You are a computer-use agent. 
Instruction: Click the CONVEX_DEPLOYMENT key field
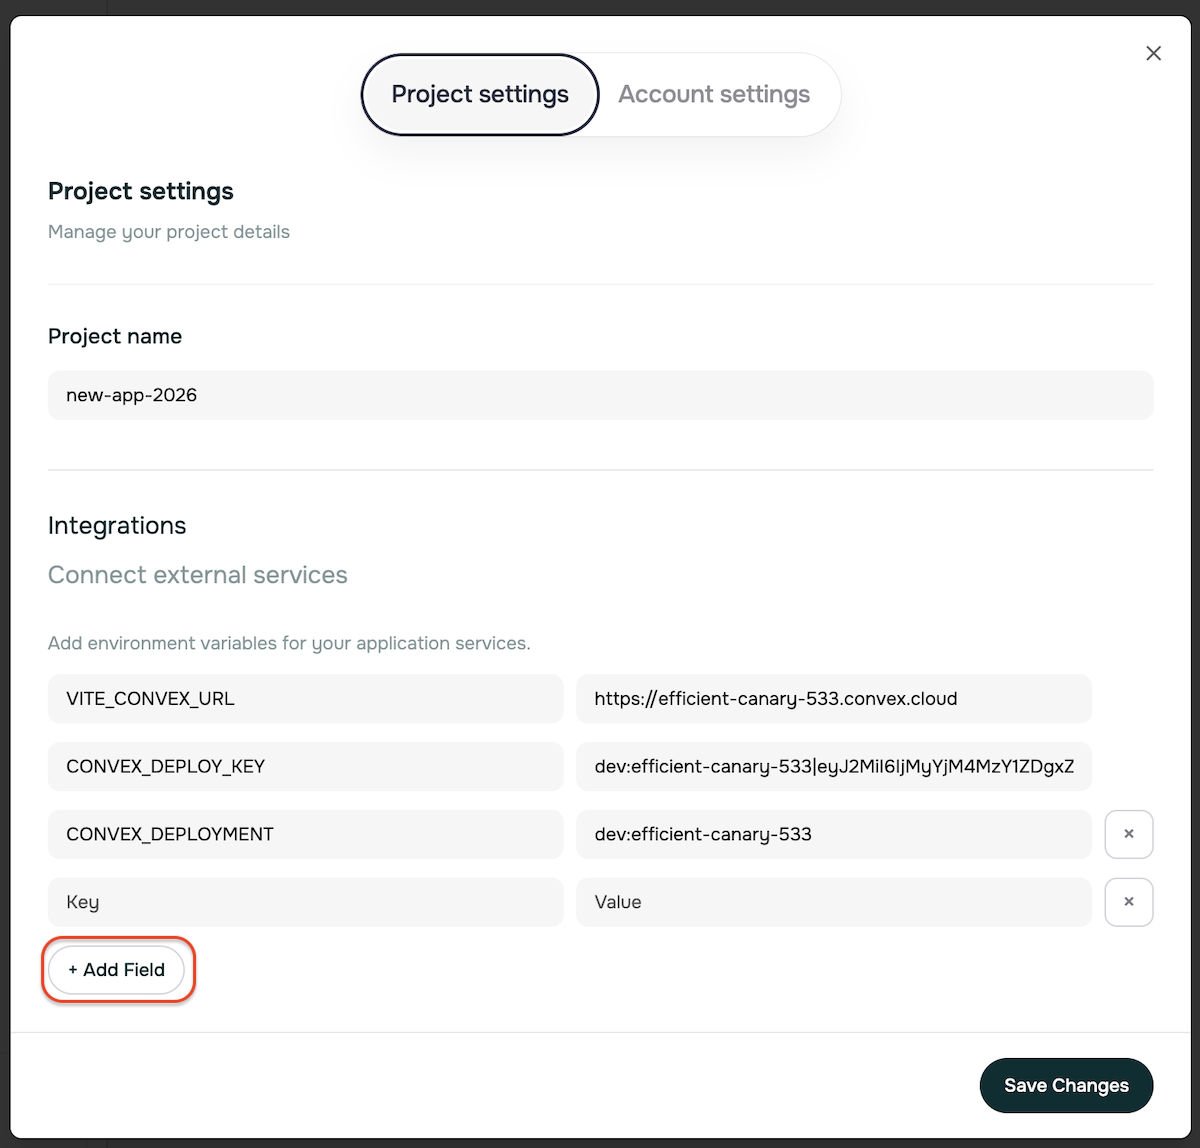point(305,834)
